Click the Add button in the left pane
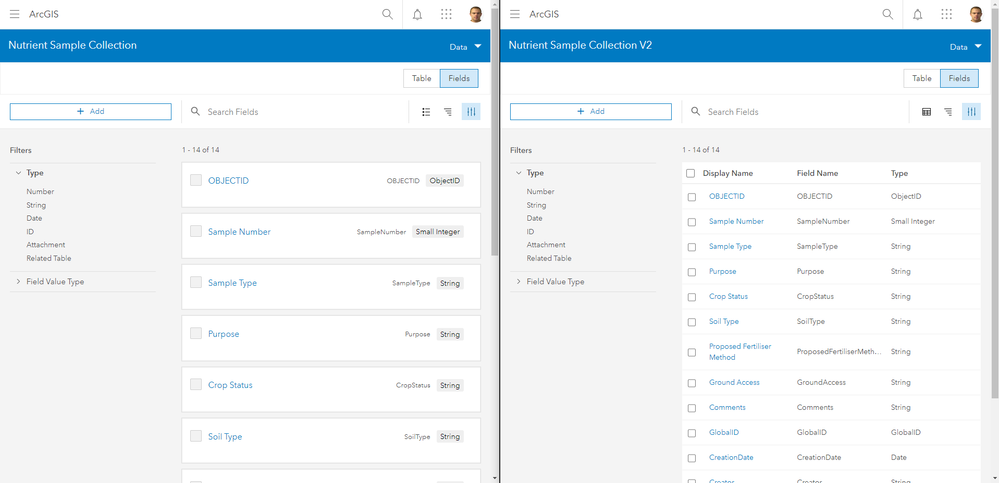Viewport: 999px width, 483px height. click(90, 111)
